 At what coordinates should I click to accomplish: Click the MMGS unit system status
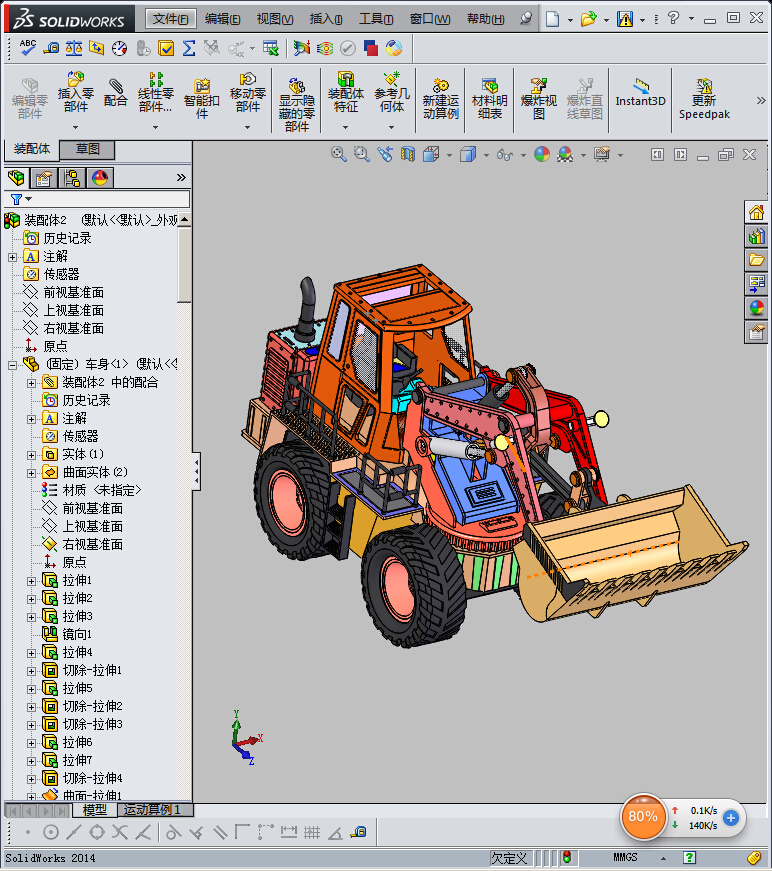(625, 857)
